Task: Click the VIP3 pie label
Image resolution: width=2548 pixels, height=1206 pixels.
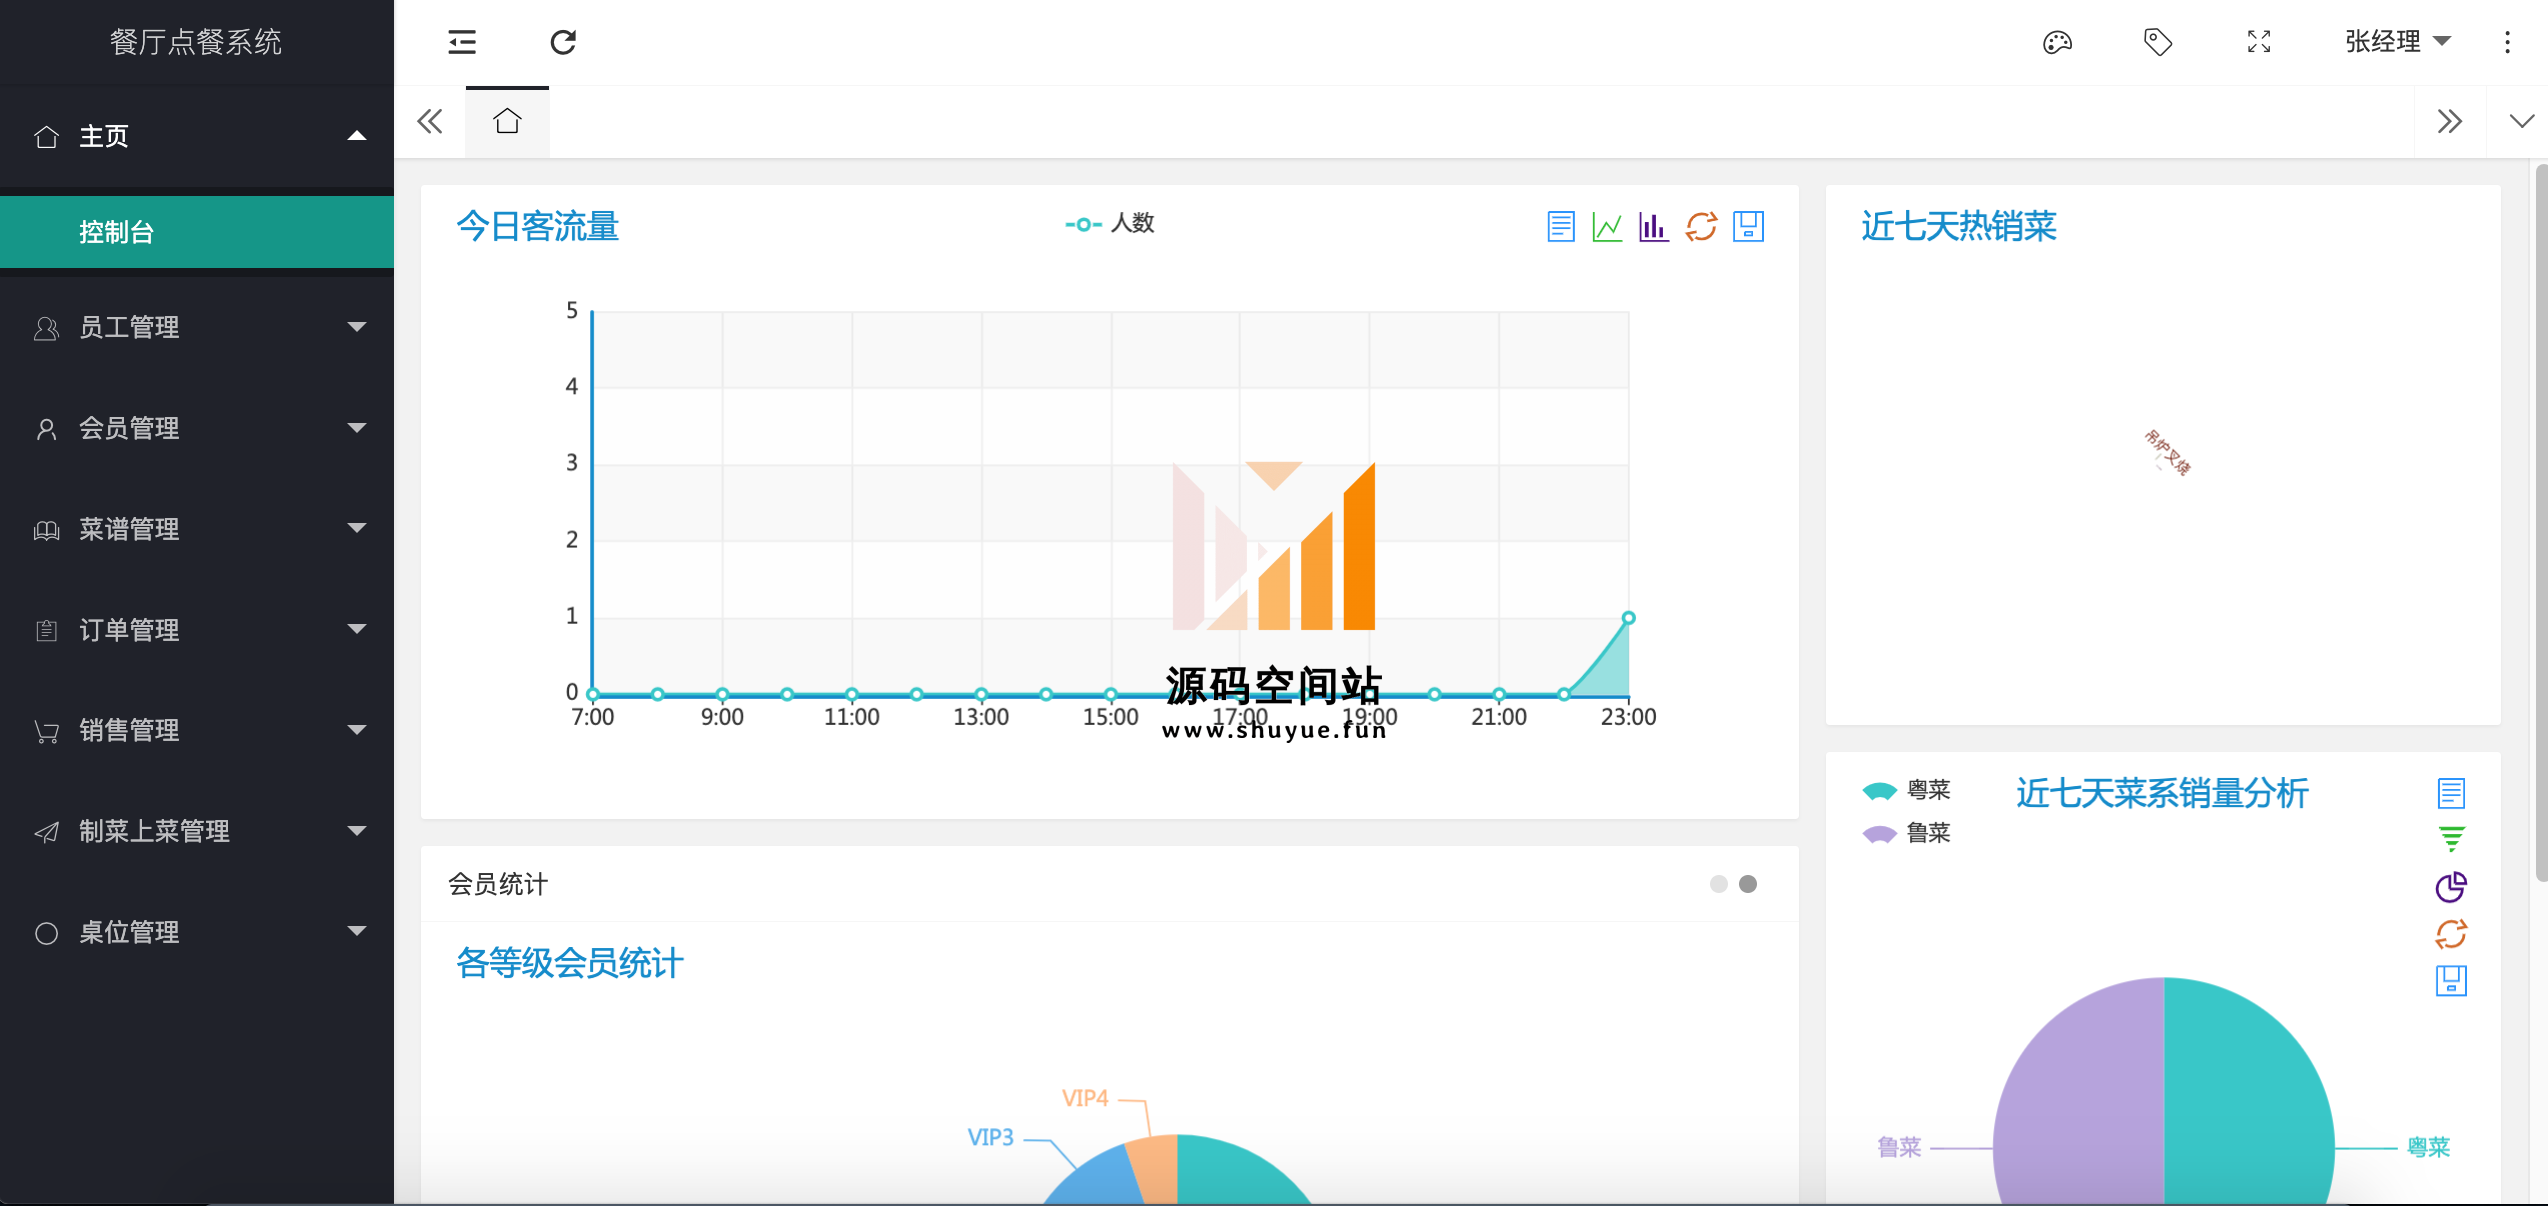Action: click(990, 1138)
